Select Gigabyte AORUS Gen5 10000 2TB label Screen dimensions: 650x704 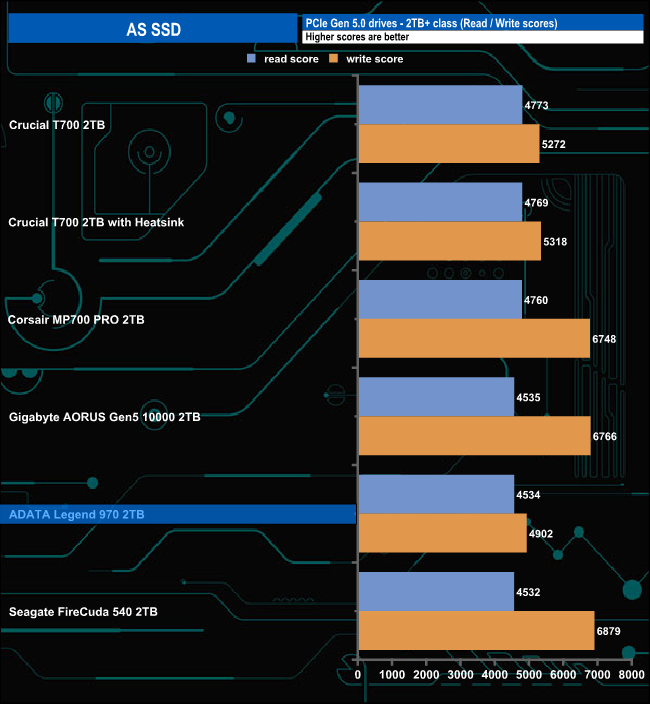pos(105,417)
